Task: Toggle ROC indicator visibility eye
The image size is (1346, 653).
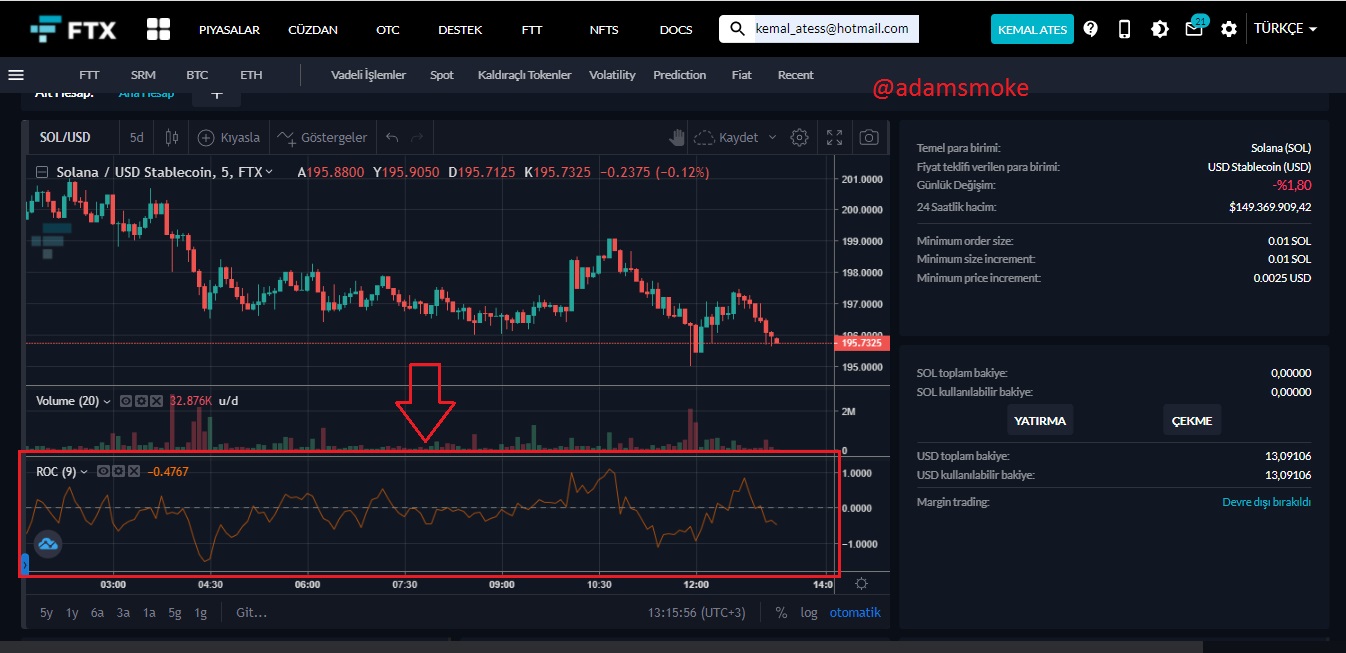Action: [102, 471]
